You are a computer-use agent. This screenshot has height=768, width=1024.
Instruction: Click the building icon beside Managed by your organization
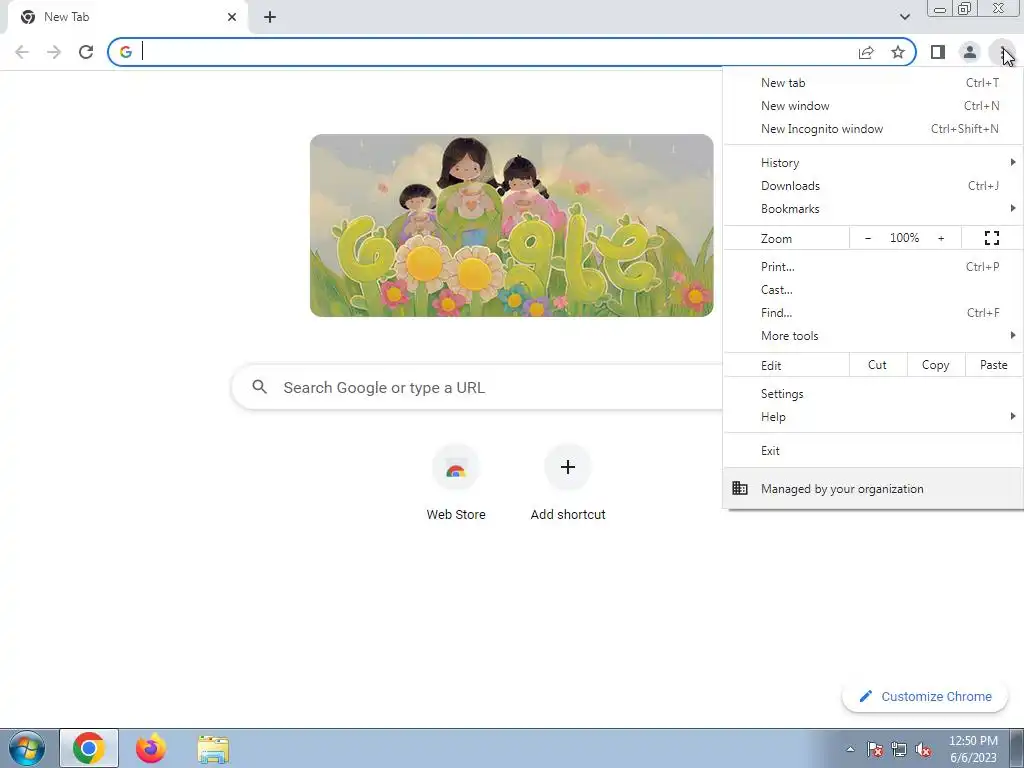[x=739, y=488]
